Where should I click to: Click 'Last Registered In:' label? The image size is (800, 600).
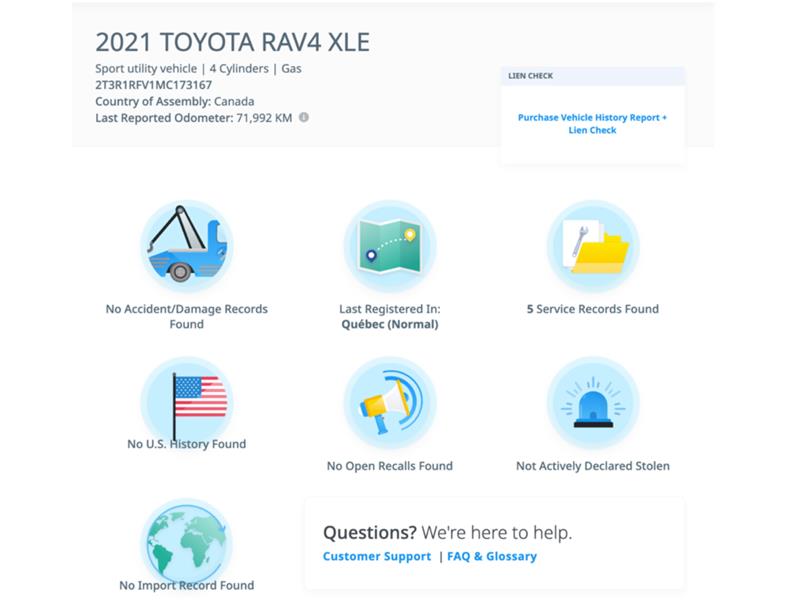tap(390, 309)
